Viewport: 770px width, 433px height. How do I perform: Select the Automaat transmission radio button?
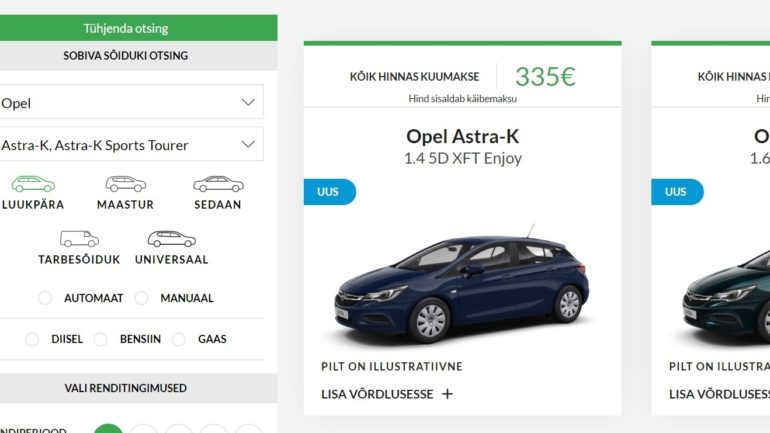[45, 298]
